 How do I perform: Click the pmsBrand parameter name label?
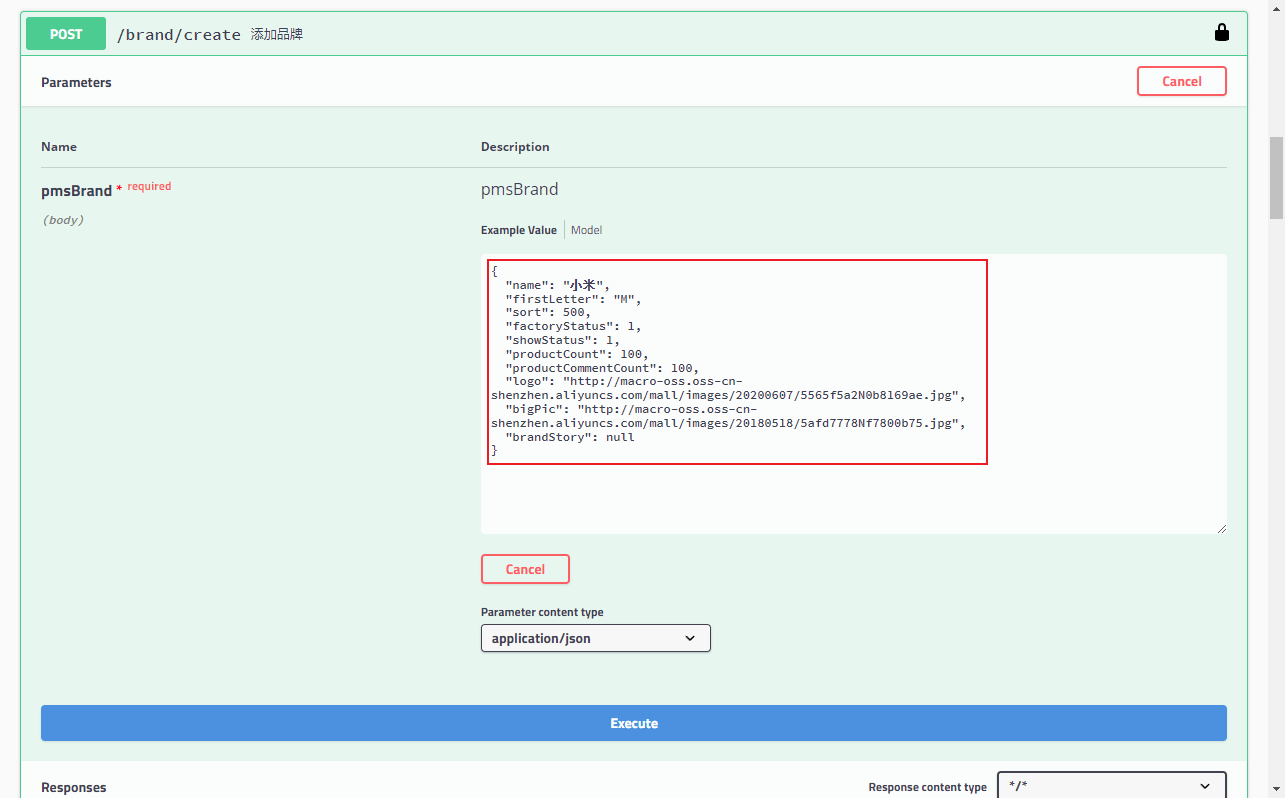coord(76,190)
